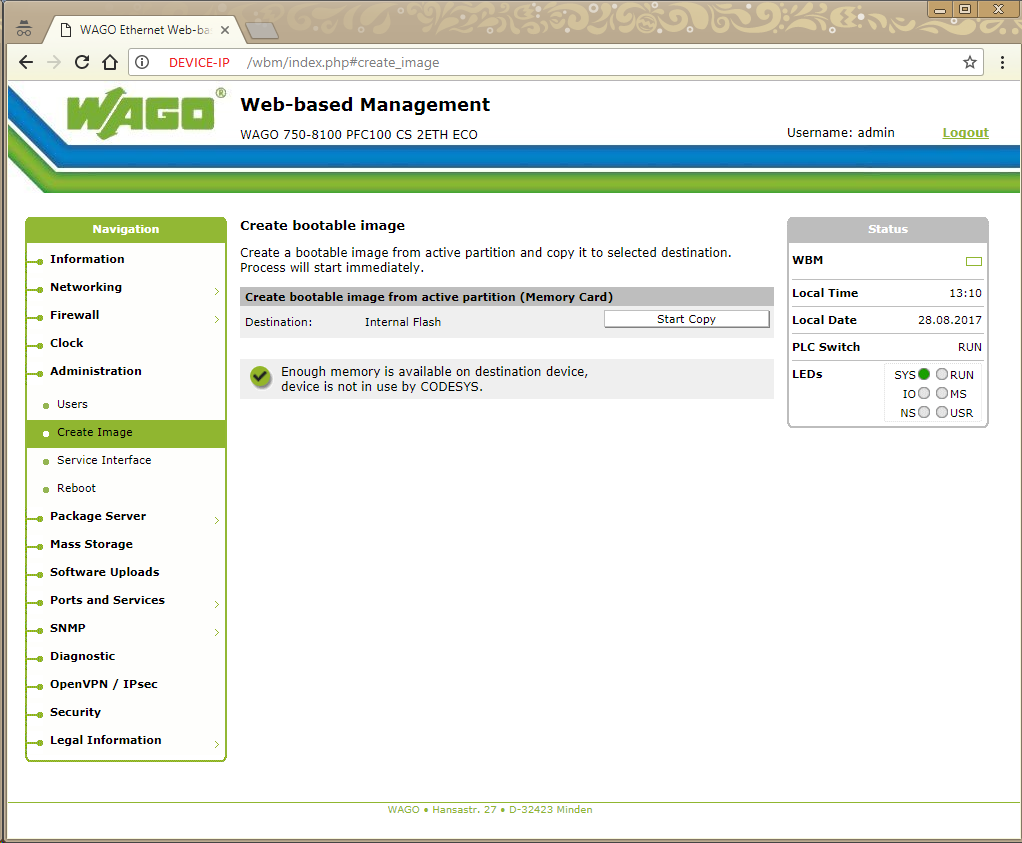Viewport: 1022px width, 843px height.
Task: Open the Networking navigation item
Action: click(x=85, y=287)
